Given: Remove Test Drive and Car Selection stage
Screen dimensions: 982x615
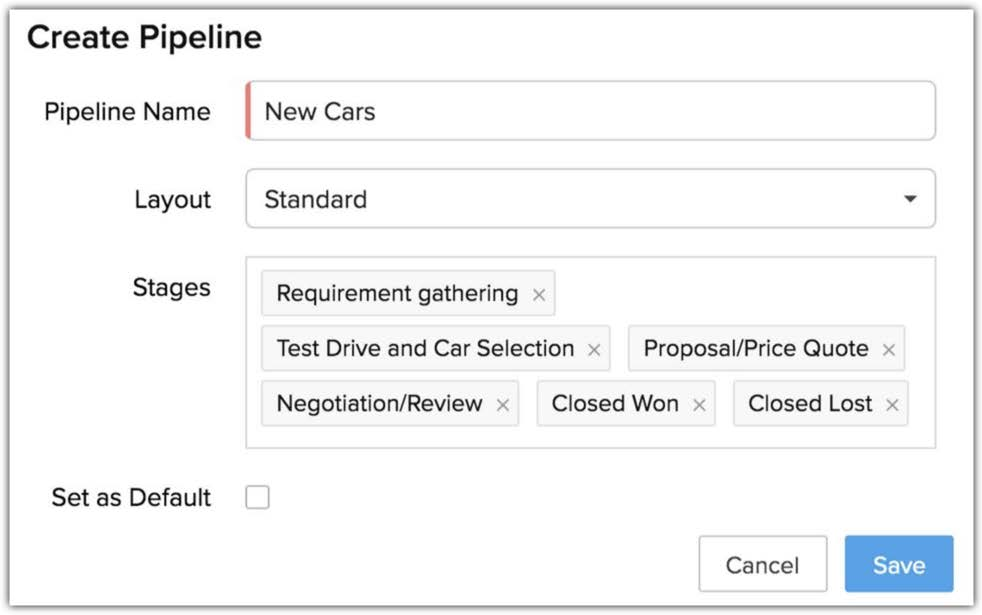Looking at the screenshot, I should point(594,350).
